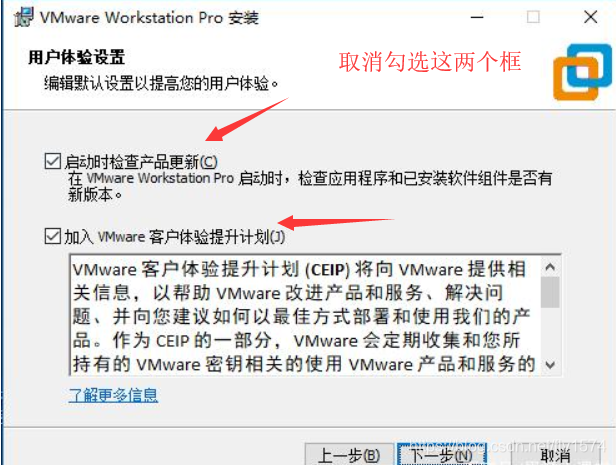Click the 取消 button
Screen dimensions: 616x465
556,456
